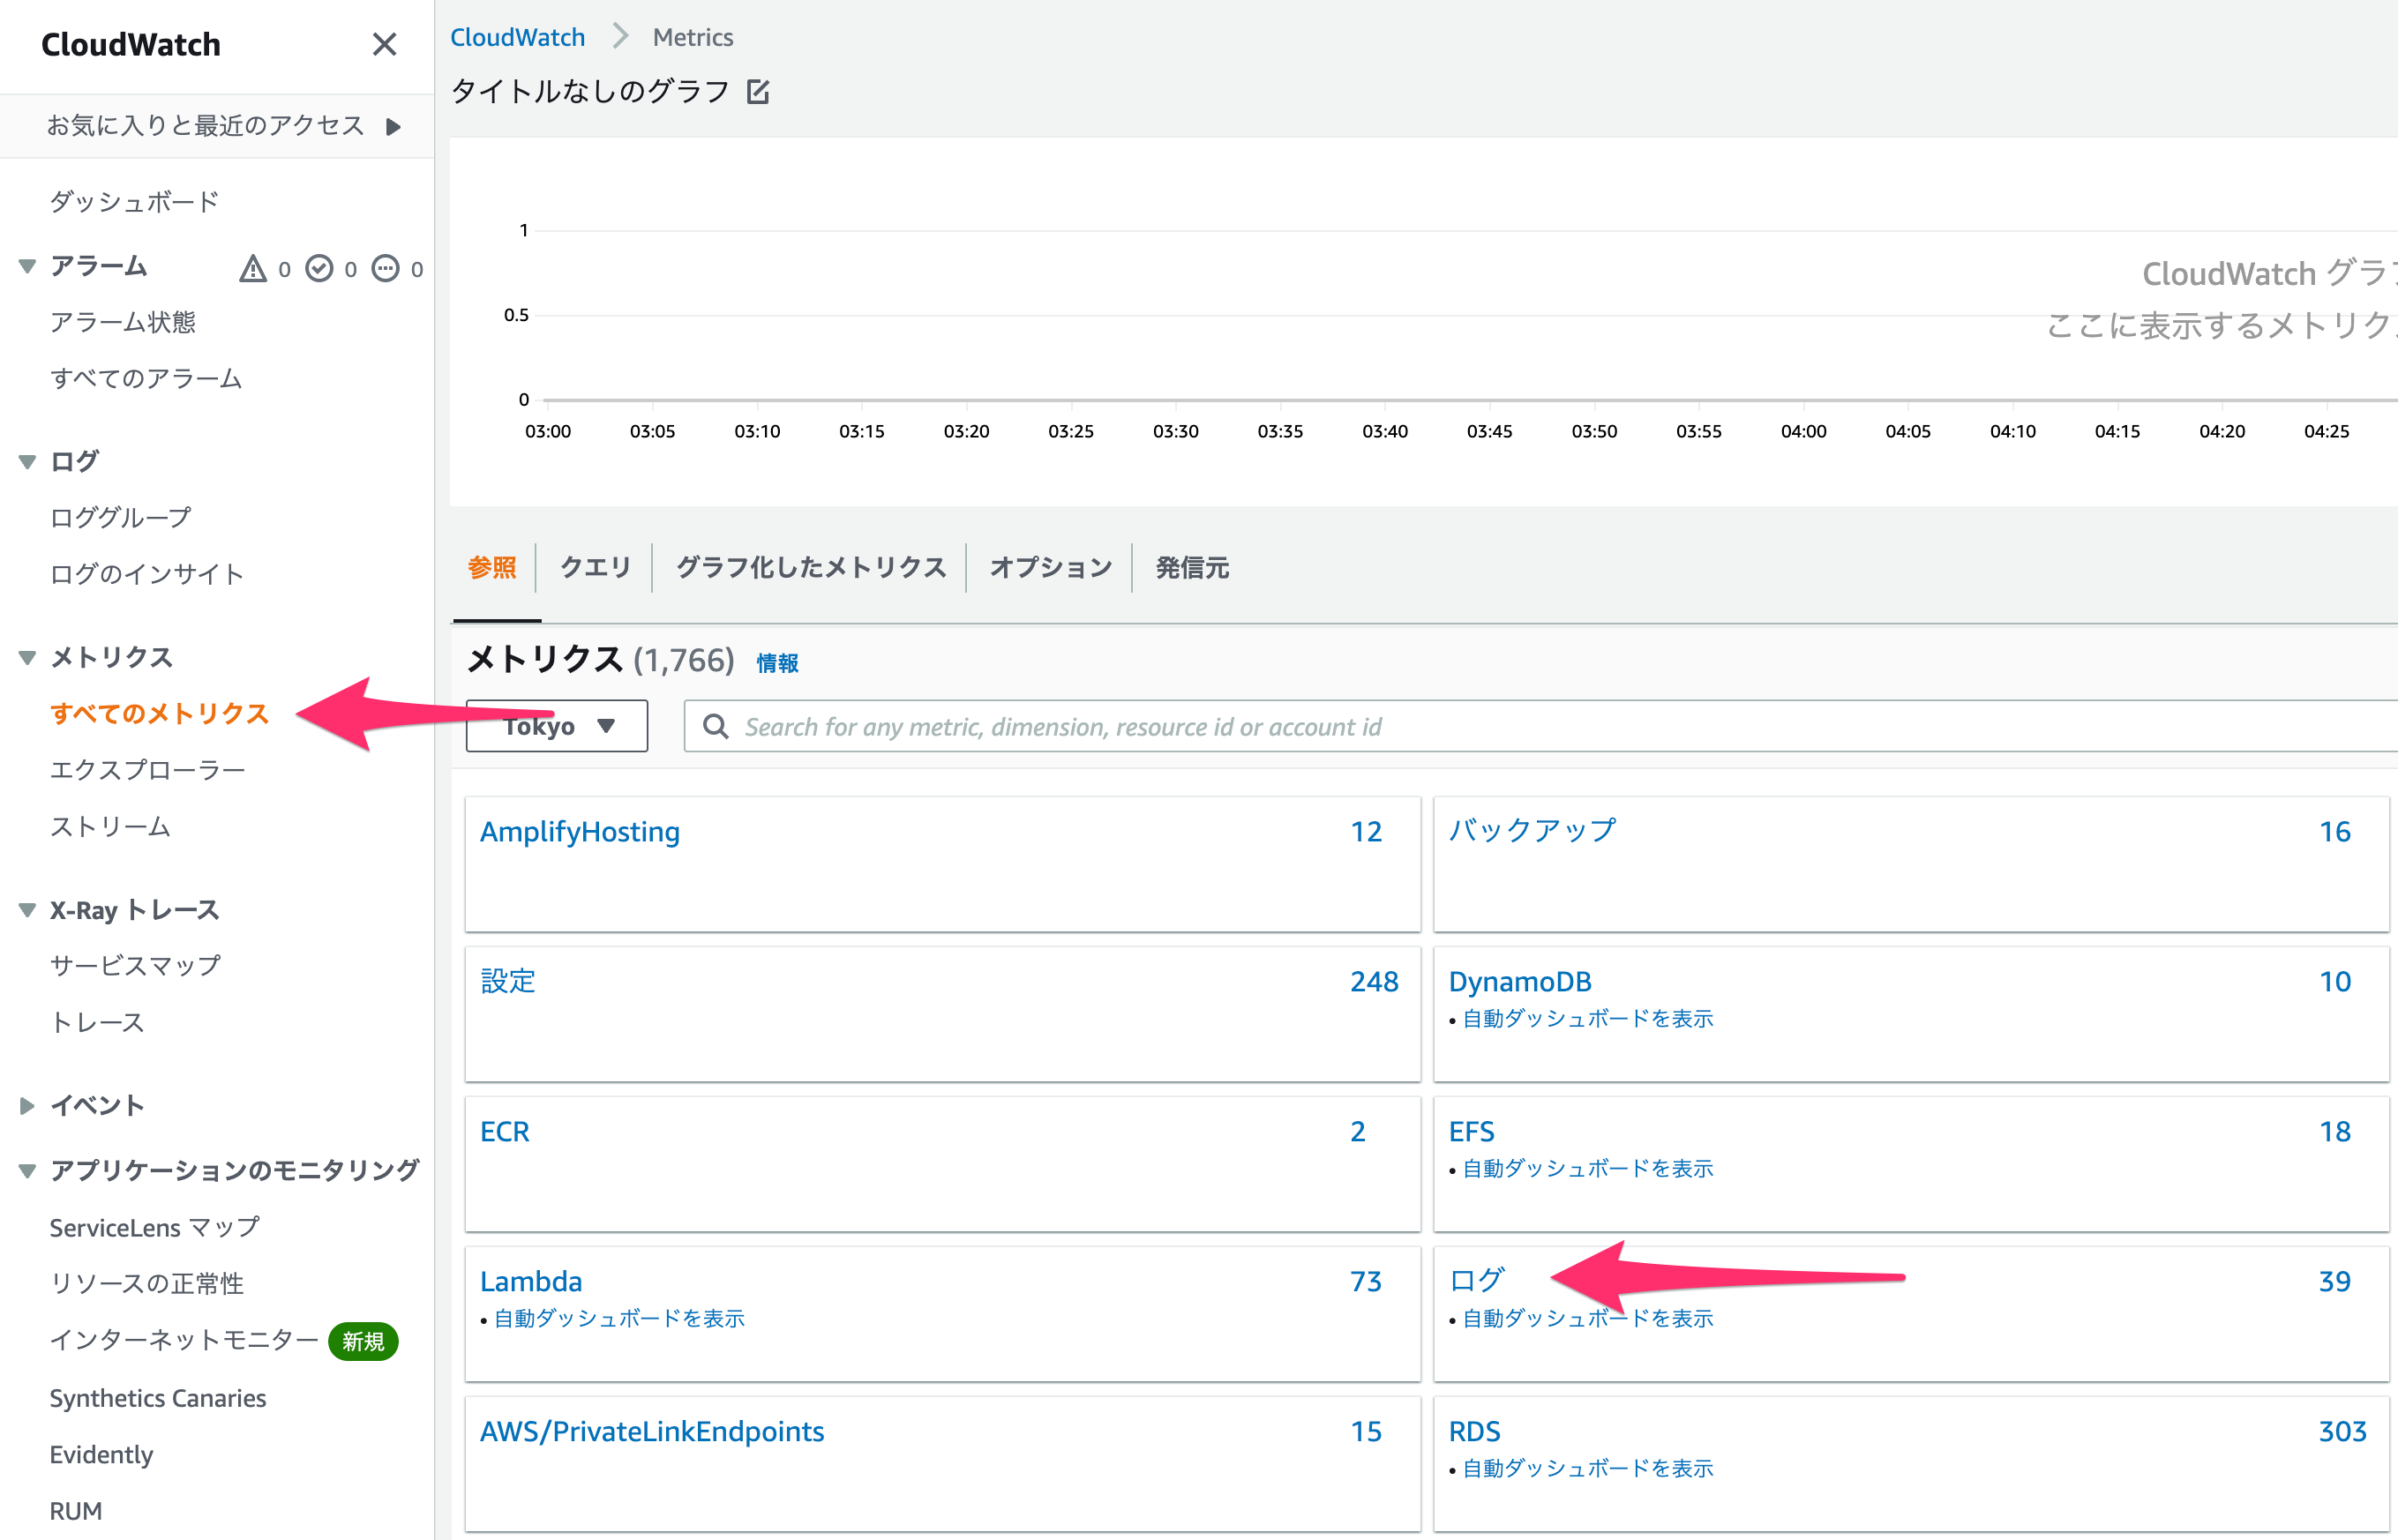This screenshot has height=1540, width=2398.
Task: Open the Tokyo region dropdown
Action: pos(556,726)
